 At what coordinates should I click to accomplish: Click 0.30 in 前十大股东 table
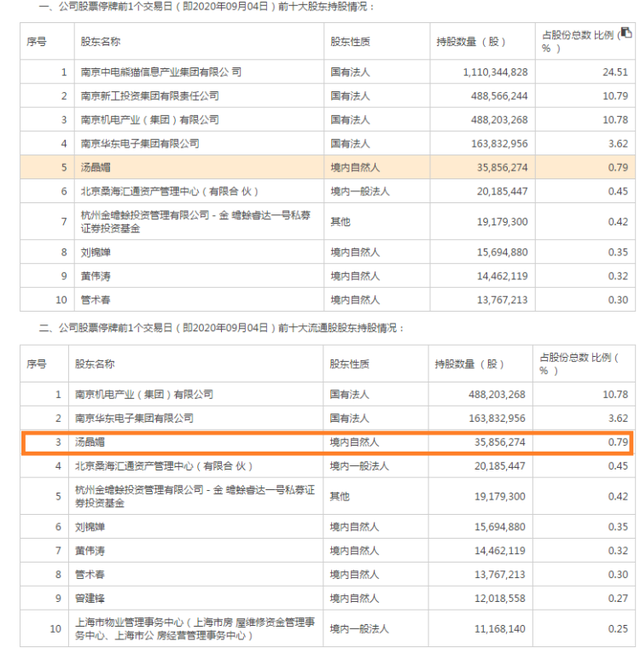(x=618, y=300)
